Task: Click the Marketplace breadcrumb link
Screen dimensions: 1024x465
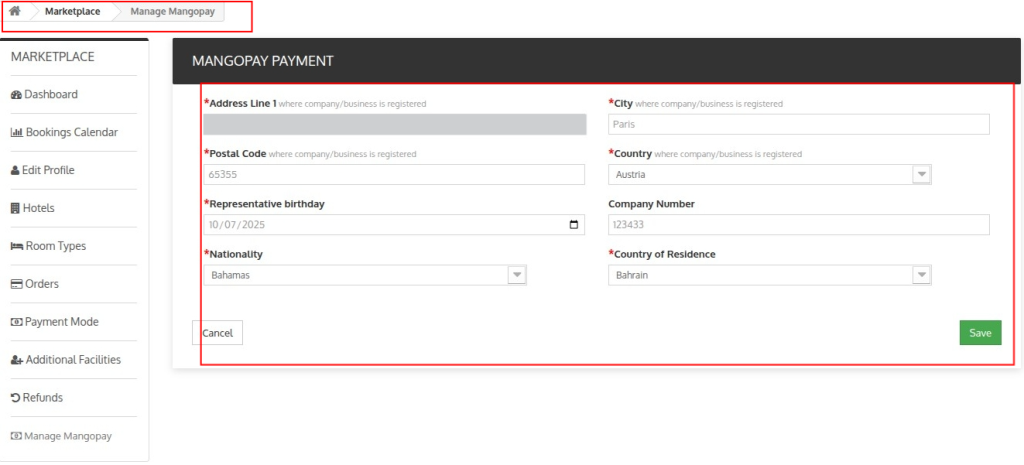Action: [72, 12]
